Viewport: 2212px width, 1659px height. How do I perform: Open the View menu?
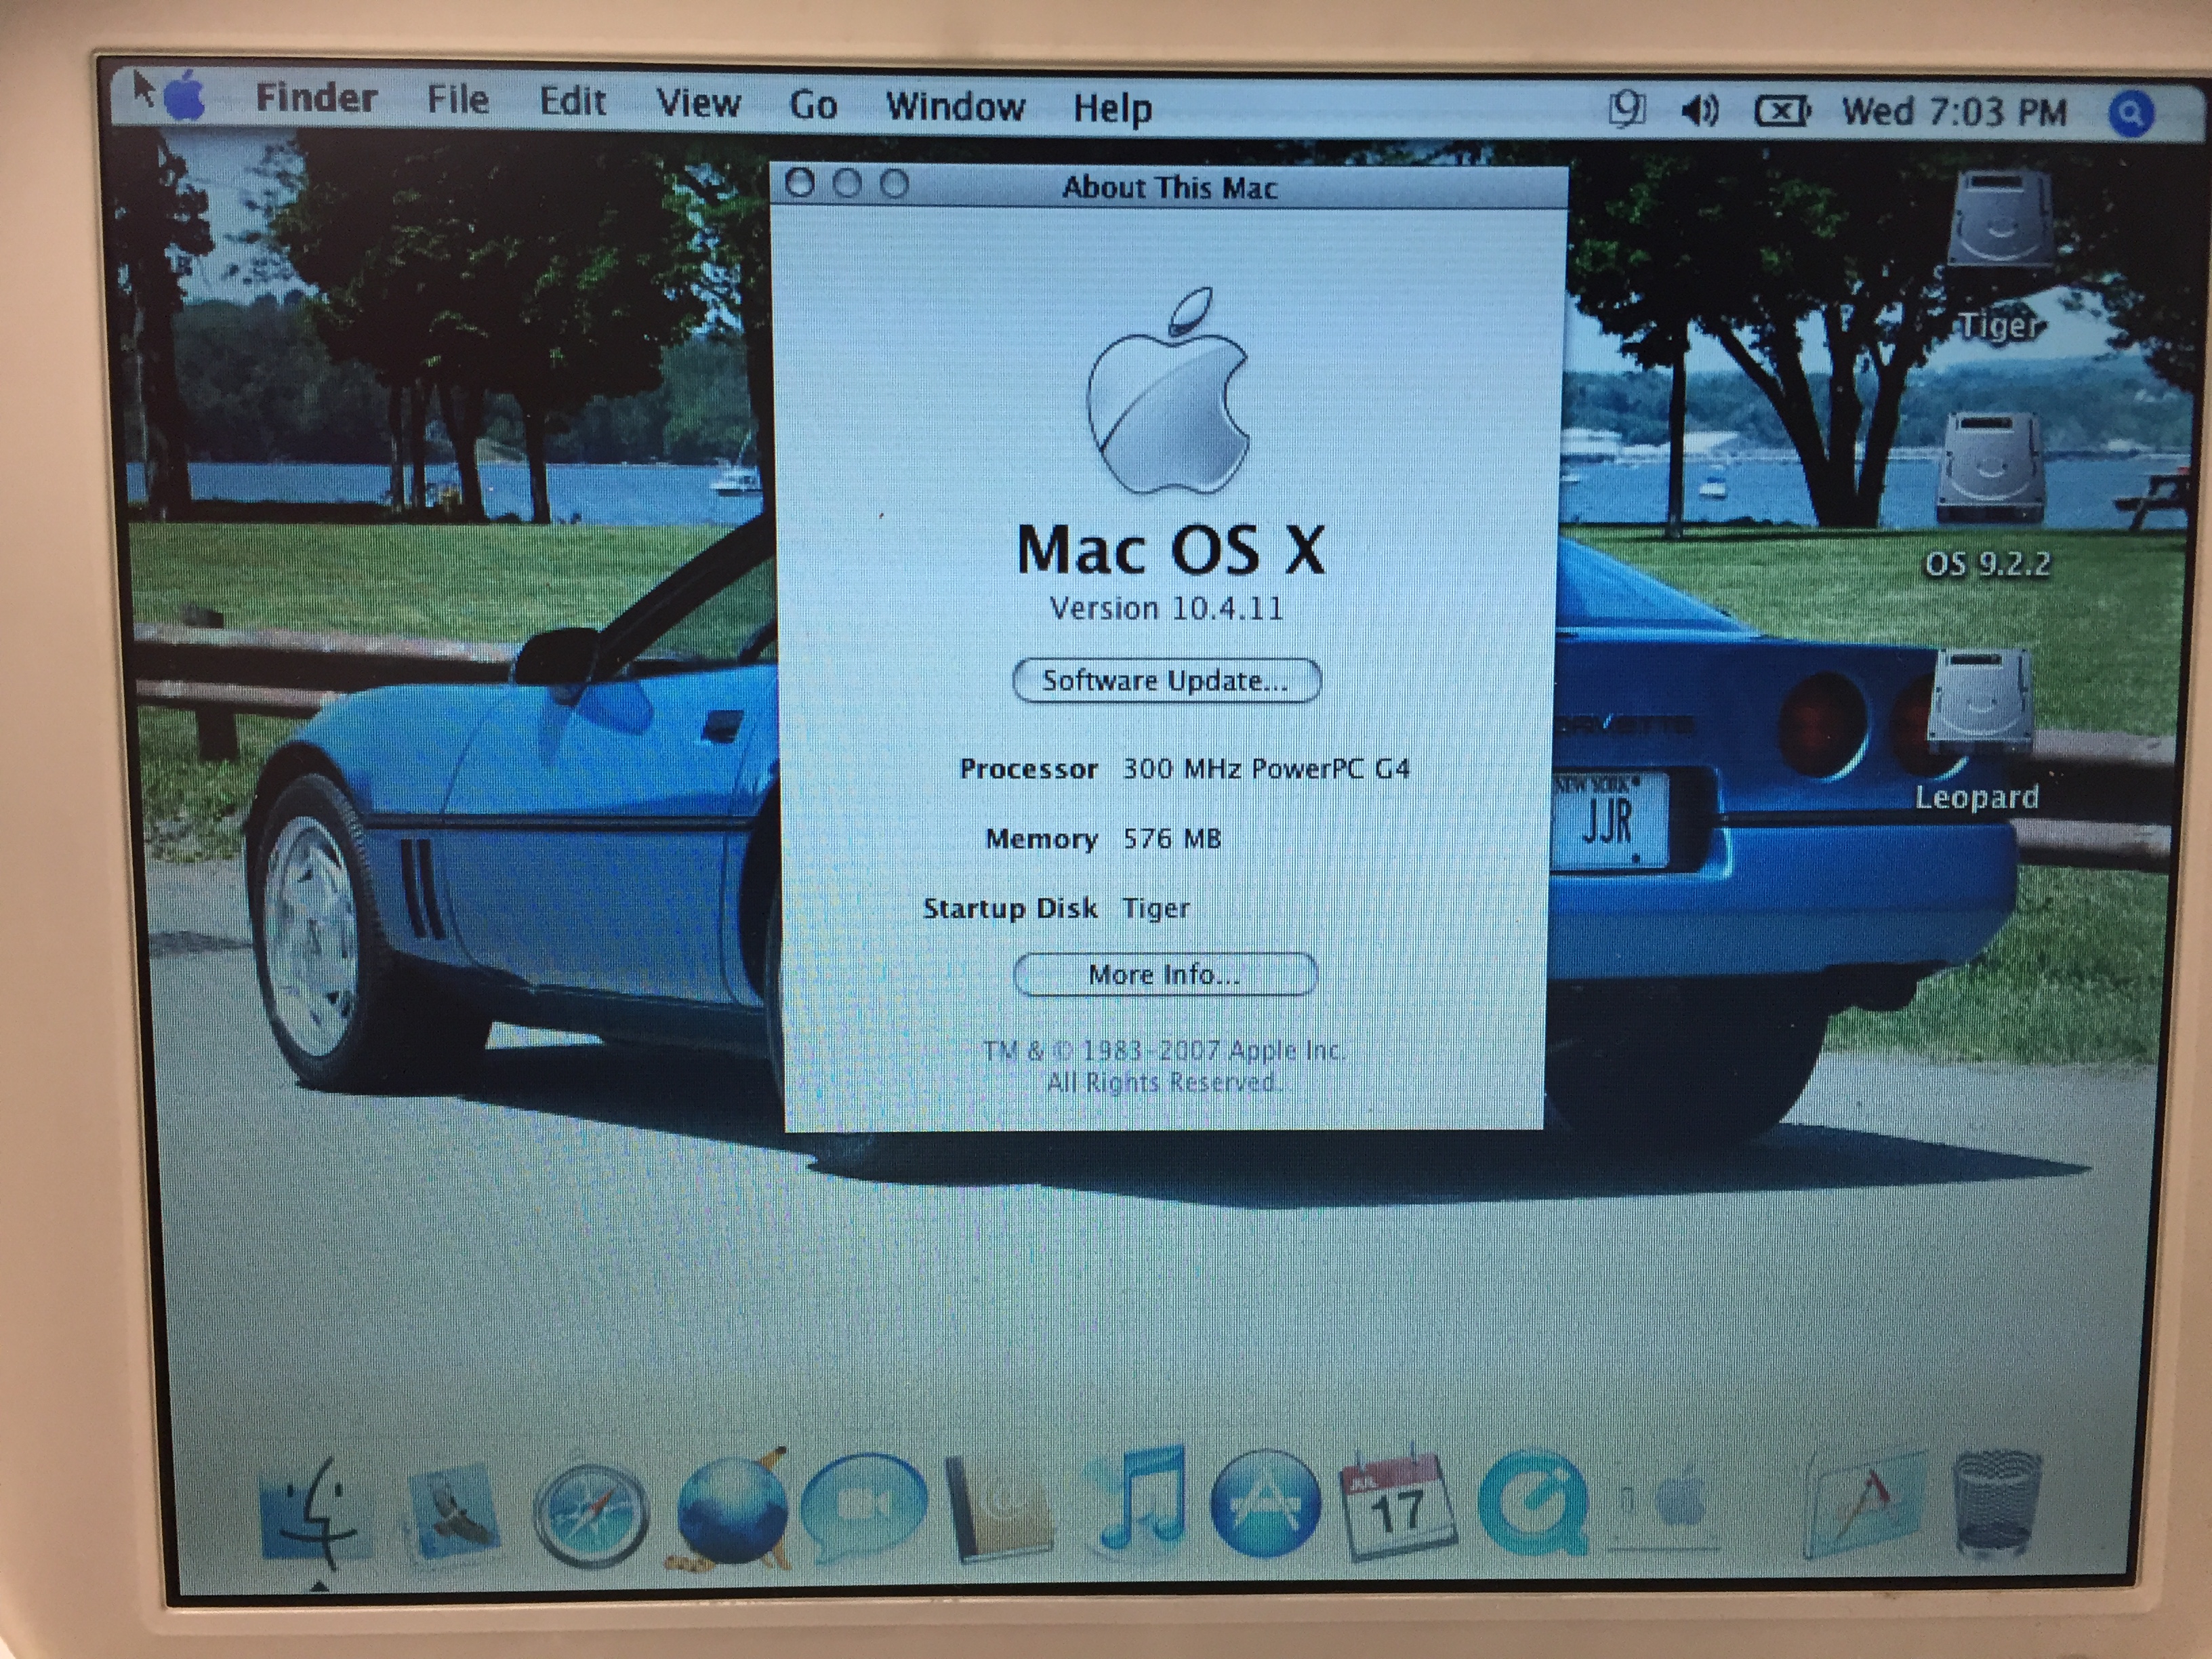pos(698,103)
